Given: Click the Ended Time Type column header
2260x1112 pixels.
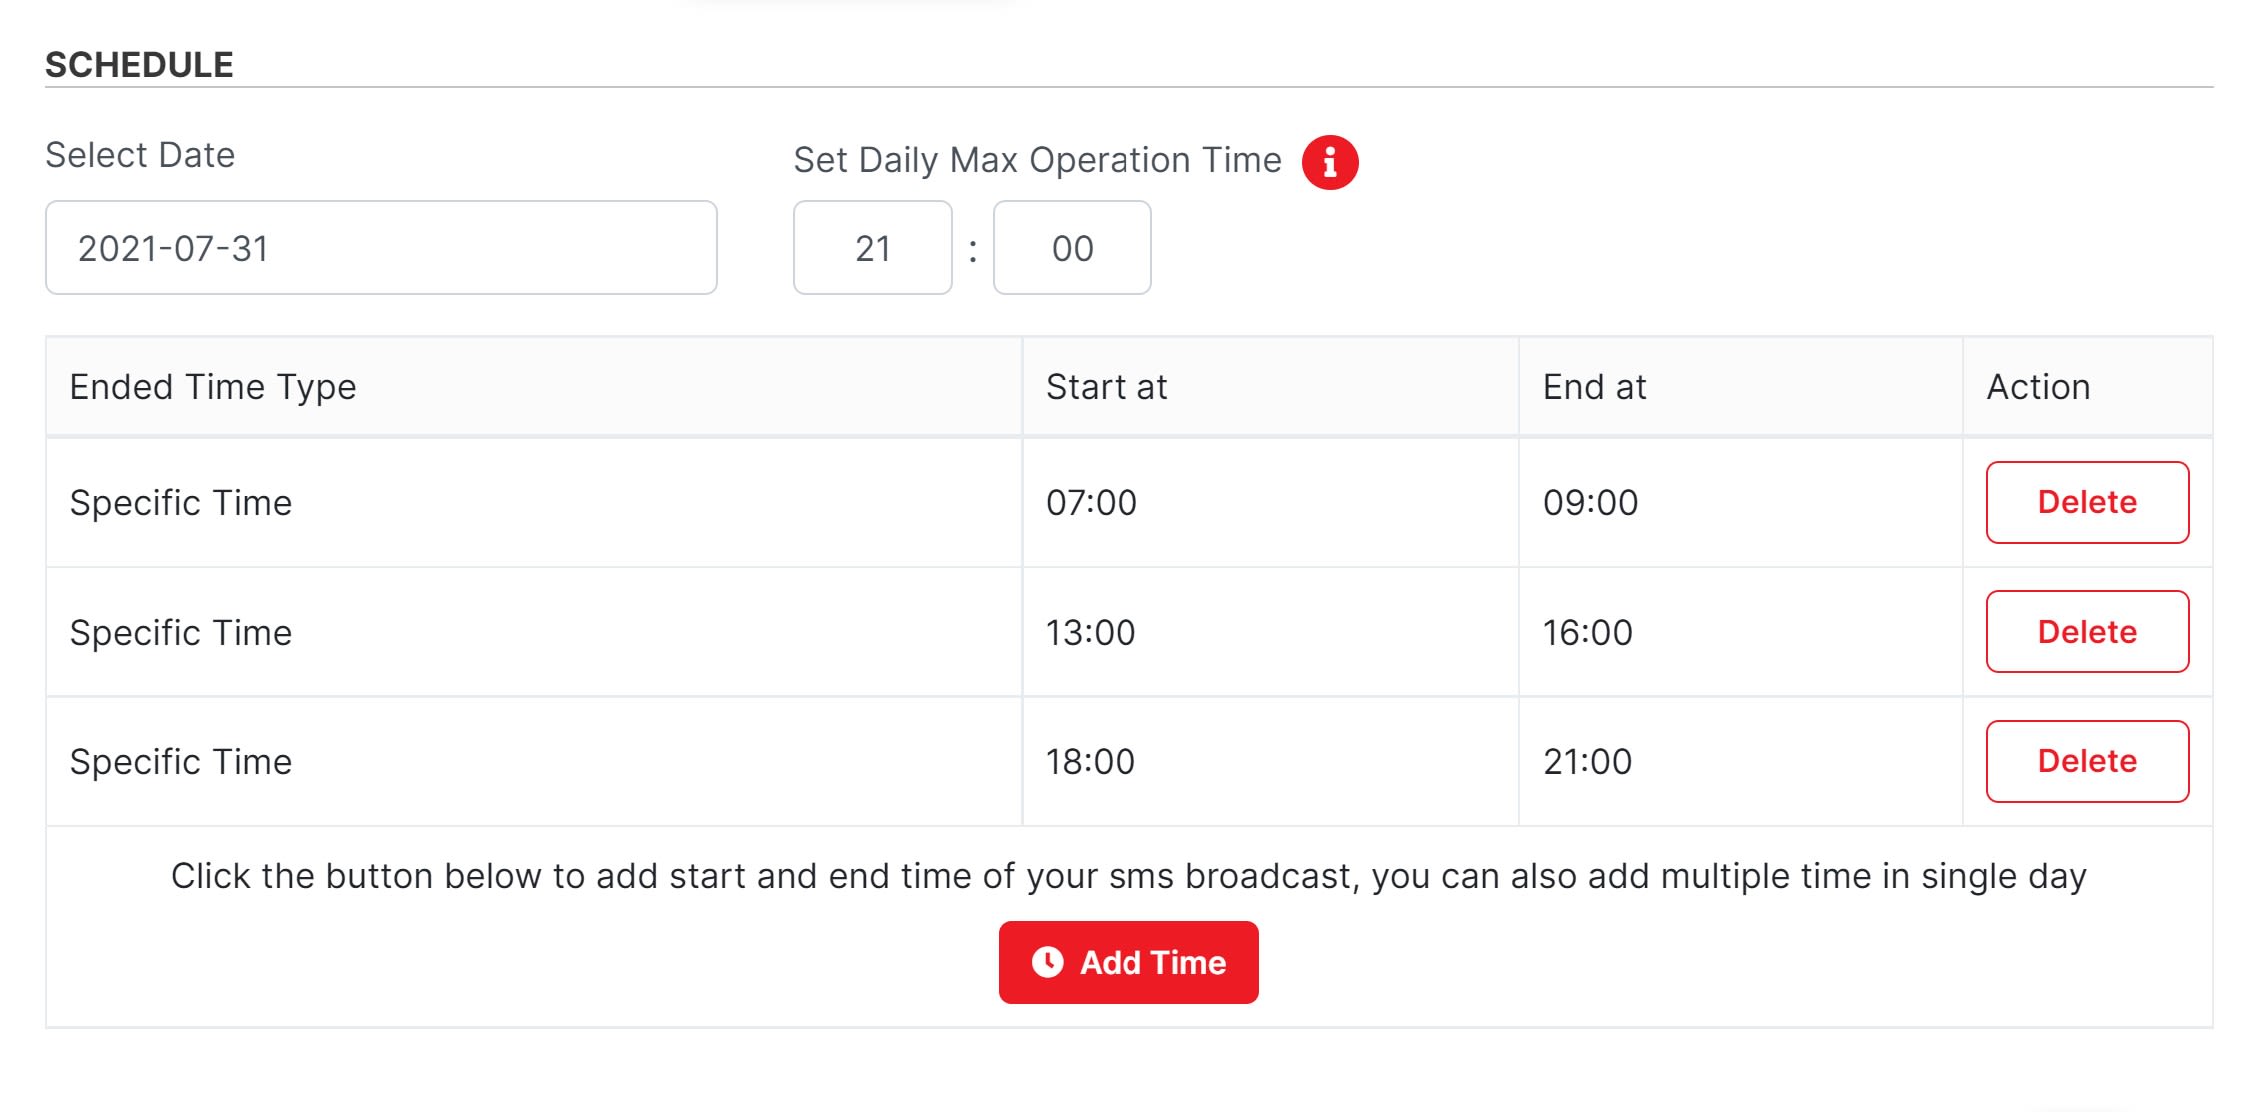Looking at the screenshot, I should (x=213, y=387).
